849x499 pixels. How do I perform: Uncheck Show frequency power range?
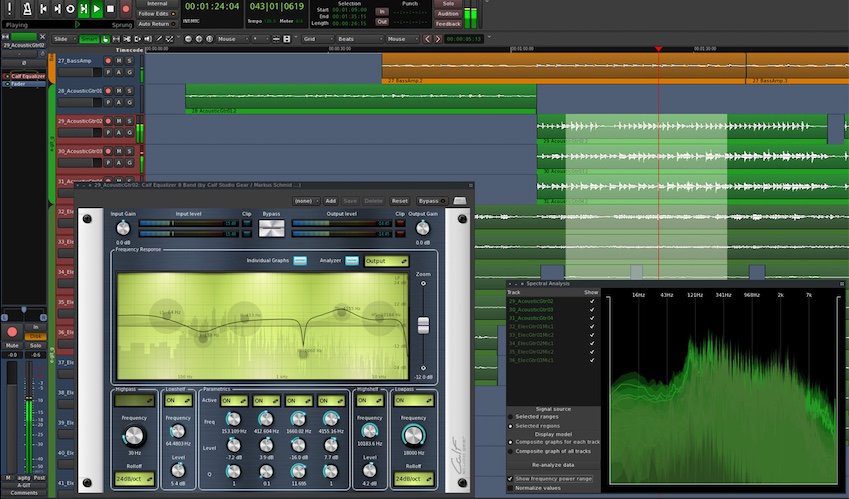click(x=510, y=479)
